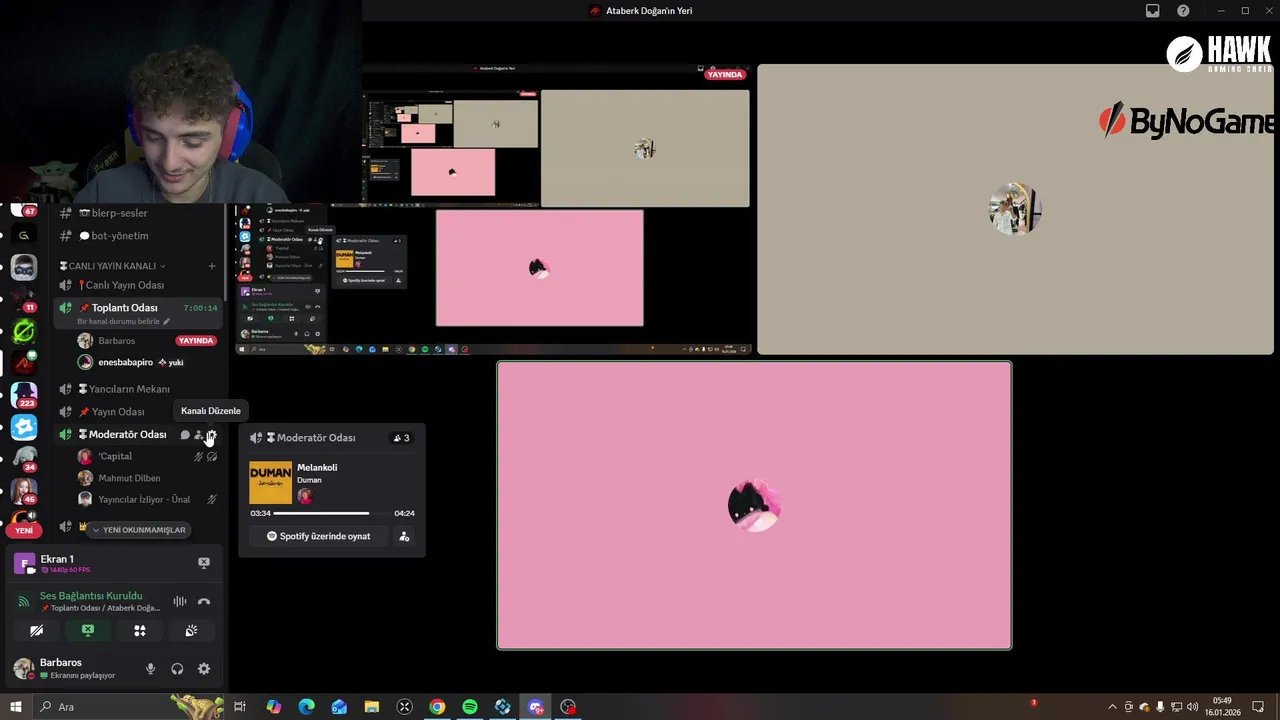Viewport: 1280px width, 720px height.
Task: Open the bot-yönetim text channel
Action: [138, 236]
